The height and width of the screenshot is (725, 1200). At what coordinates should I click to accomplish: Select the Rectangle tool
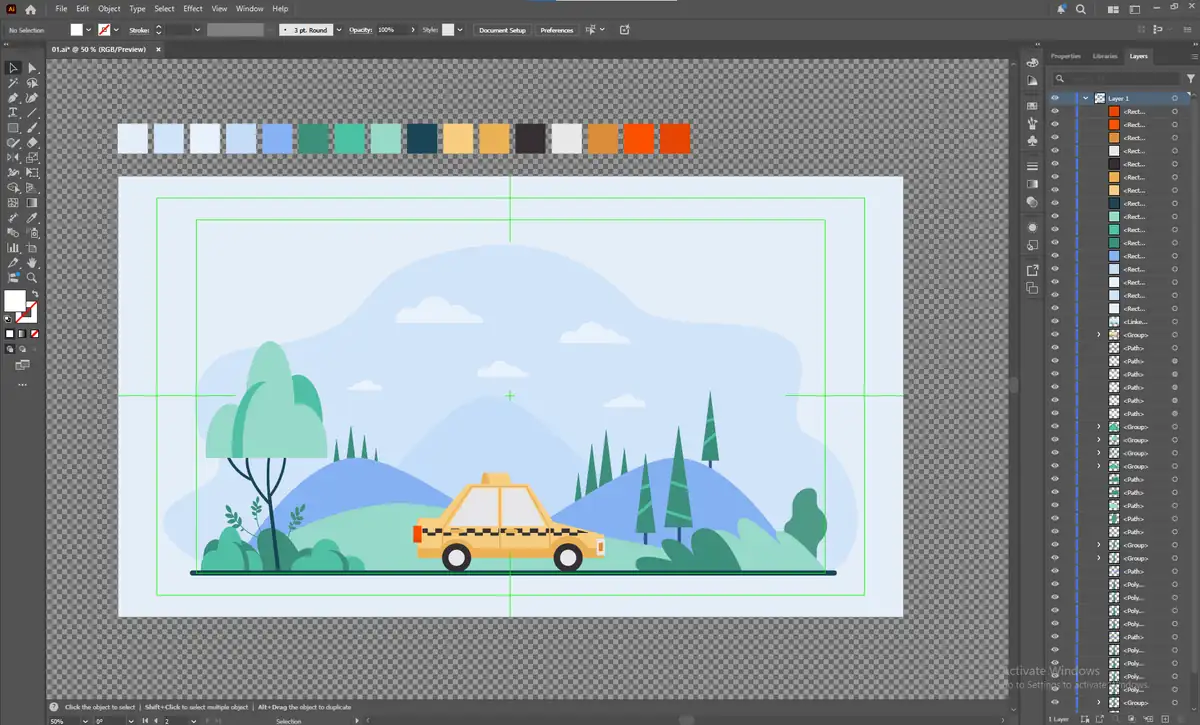[13, 128]
